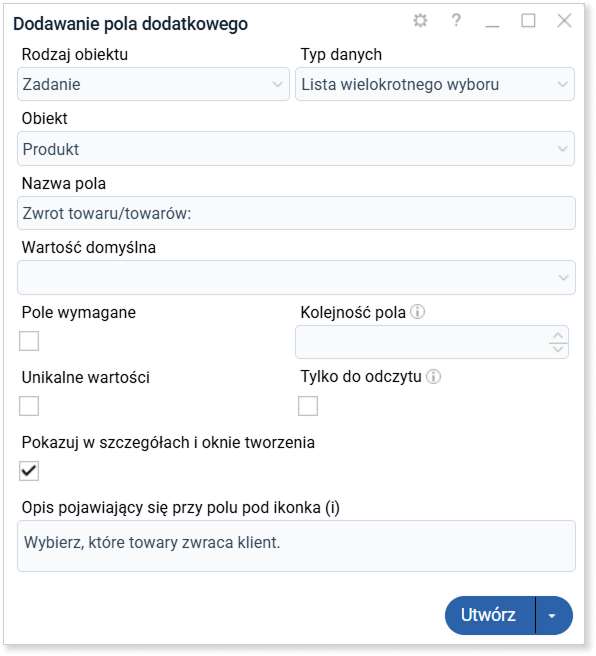596x656 pixels.
Task: Click the Utwórz button
Action: (x=490, y=615)
